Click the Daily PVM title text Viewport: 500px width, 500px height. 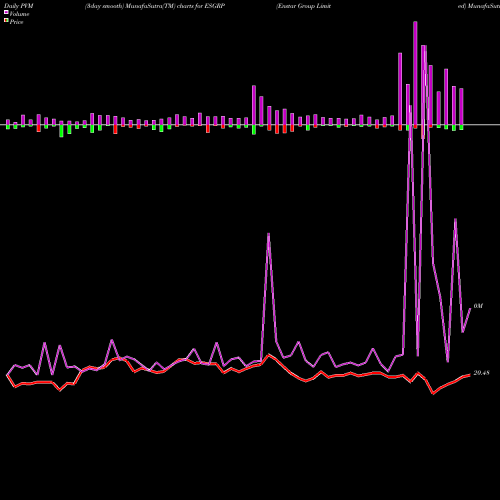click(19, 6)
